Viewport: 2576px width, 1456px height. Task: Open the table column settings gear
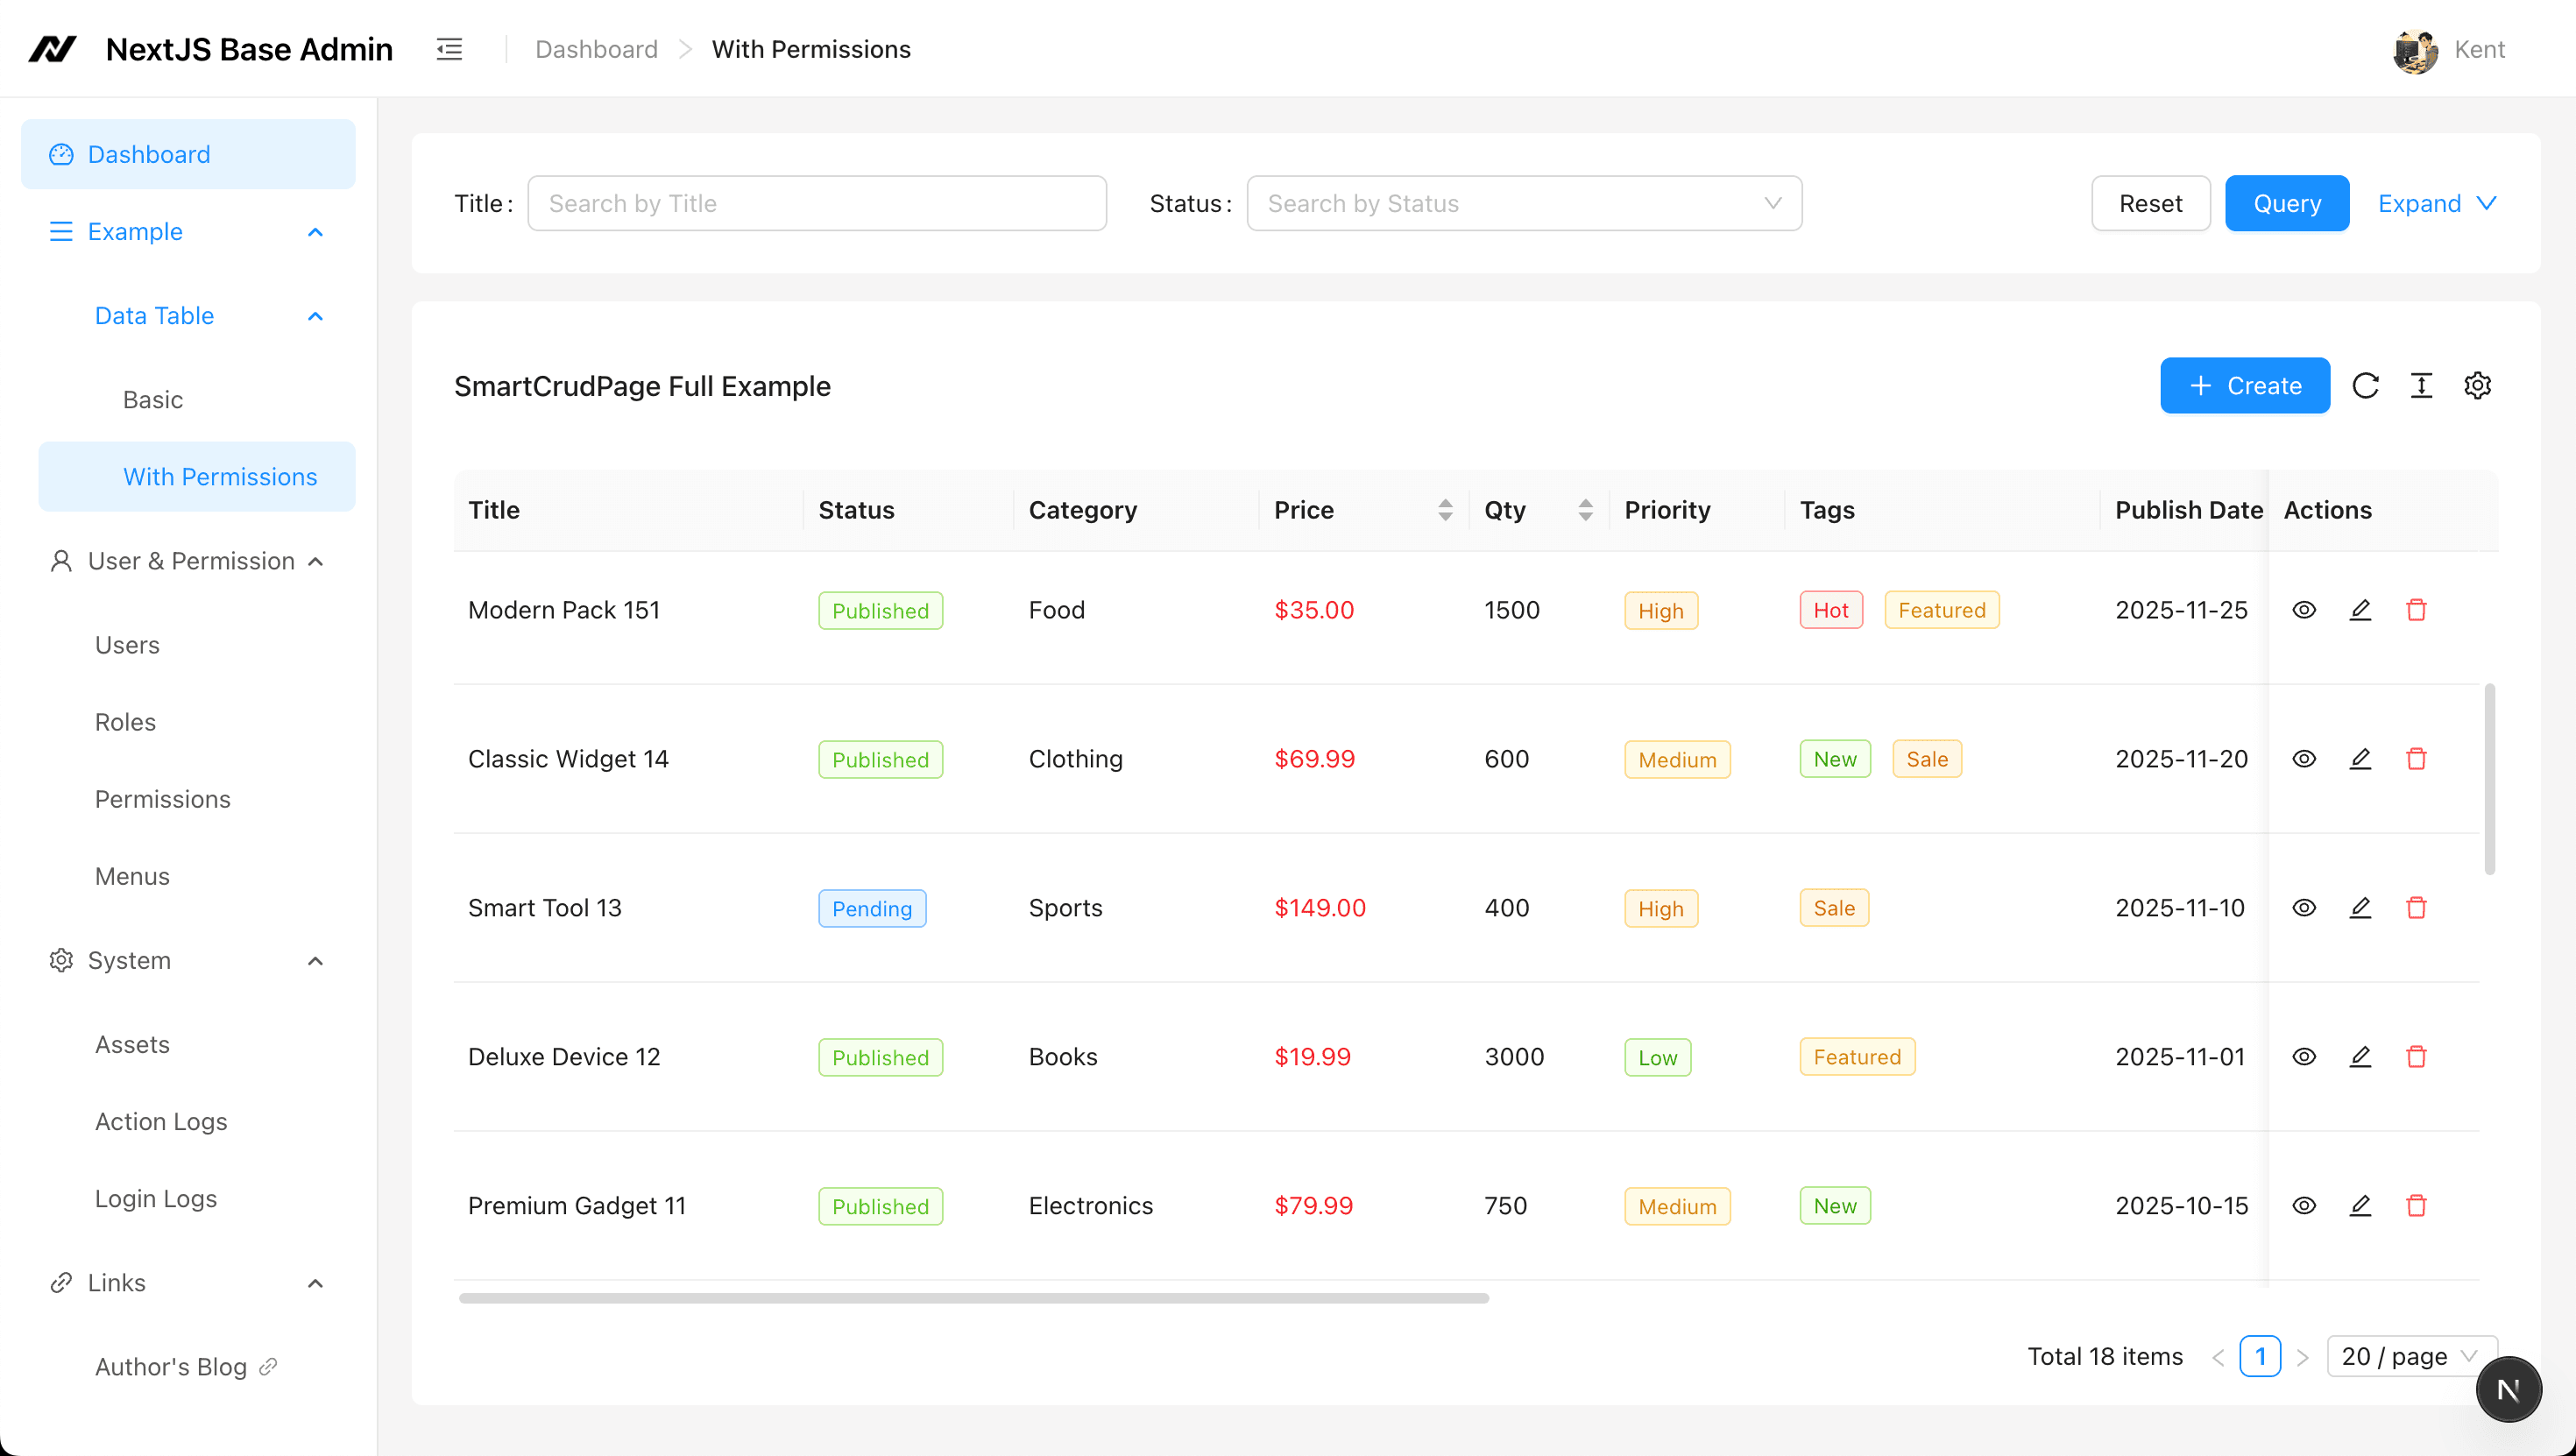[x=2477, y=385]
